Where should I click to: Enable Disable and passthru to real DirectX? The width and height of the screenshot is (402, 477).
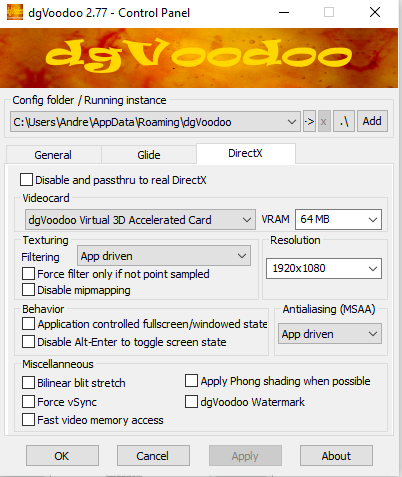[x=26, y=180]
